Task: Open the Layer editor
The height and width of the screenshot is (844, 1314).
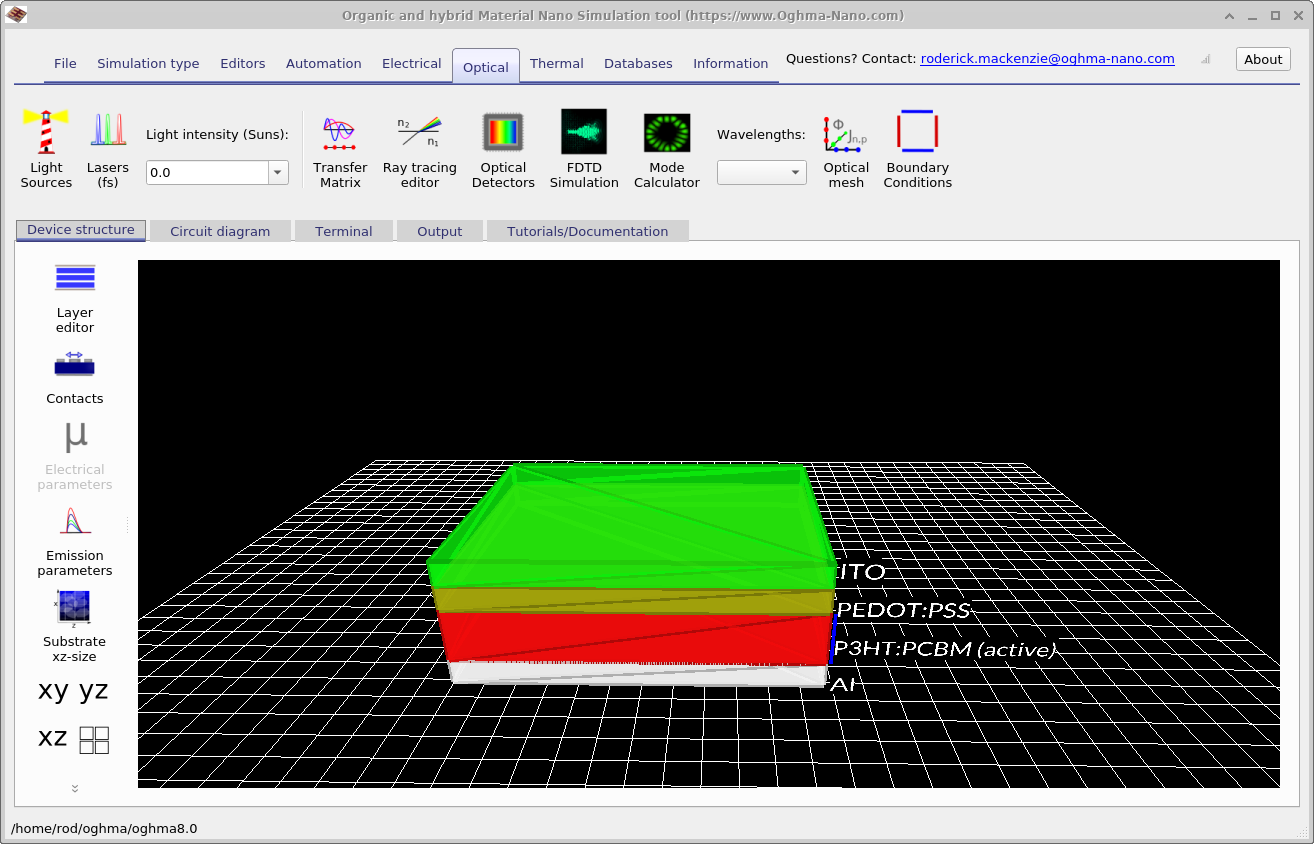Action: click(x=75, y=299)
